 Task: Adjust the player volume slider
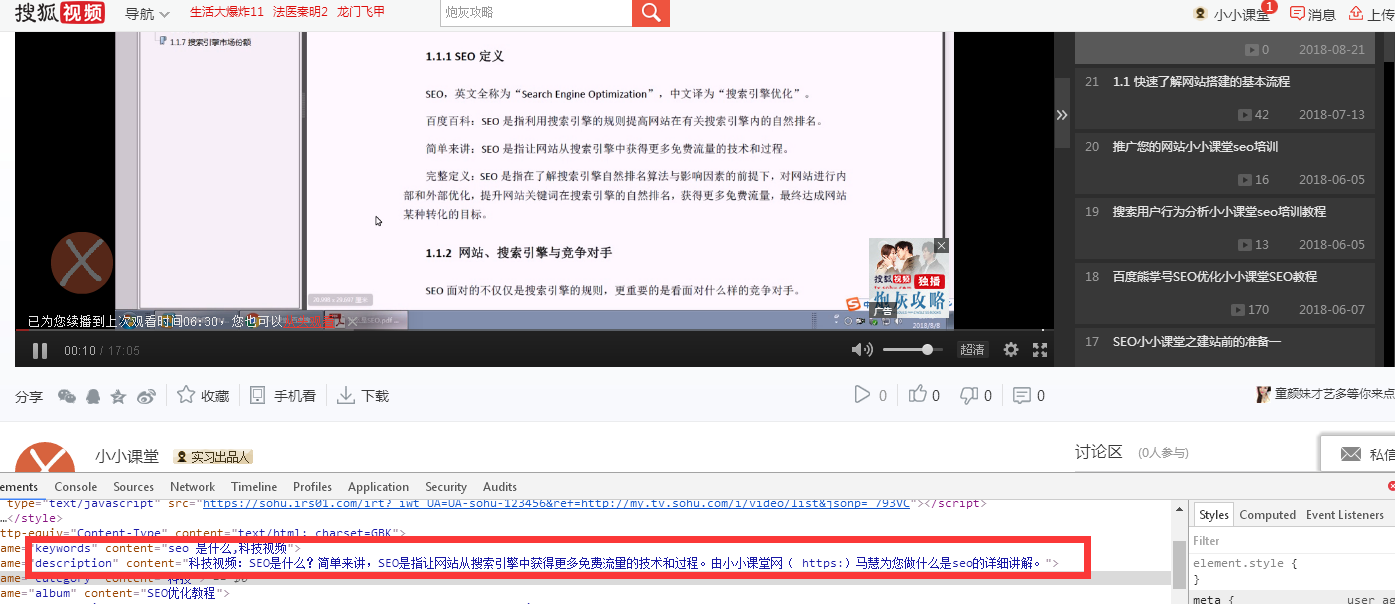[912, 349]
